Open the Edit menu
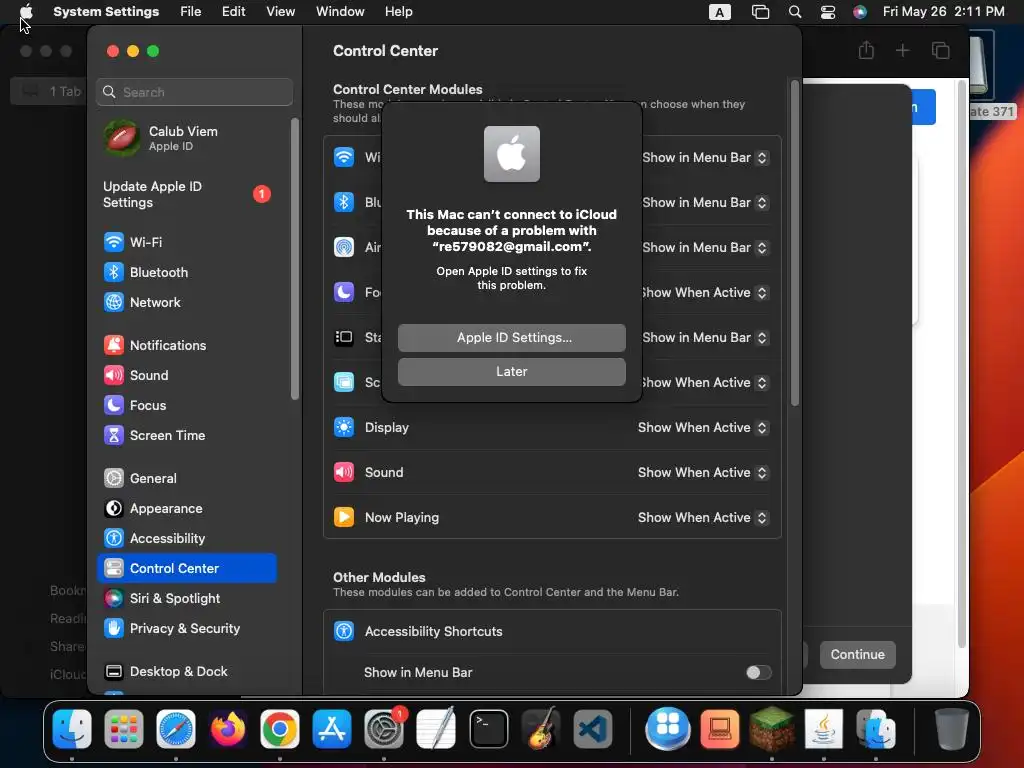Screen dimensions: 1024x768 pyautogui.click(x=233, y=12)
